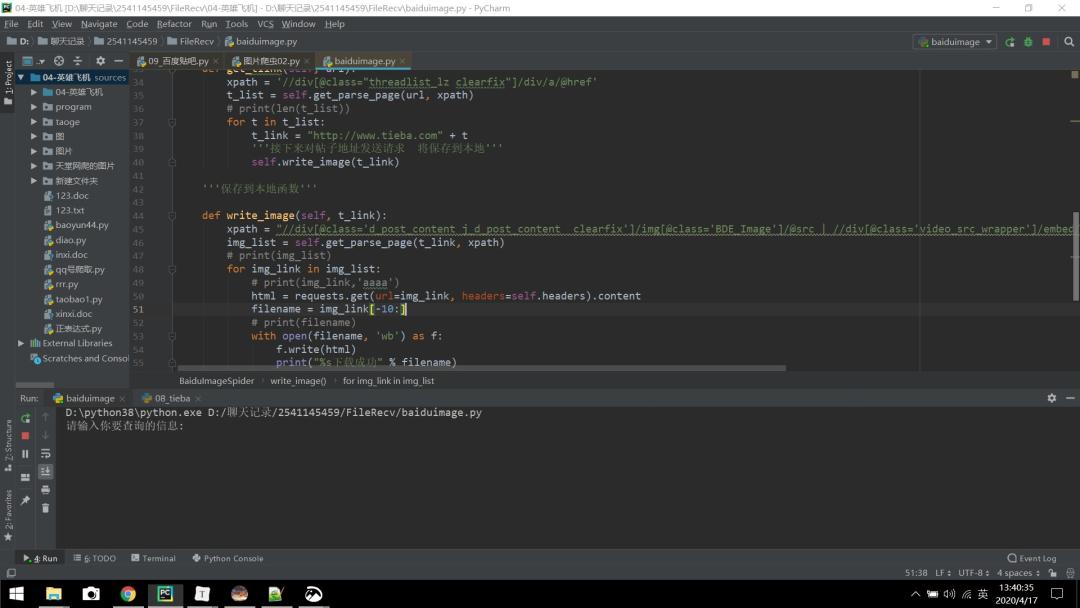1080x608 pixels.
Task: Open Chrome from the Windows taskbar
Action: click(x=128, y=594)
